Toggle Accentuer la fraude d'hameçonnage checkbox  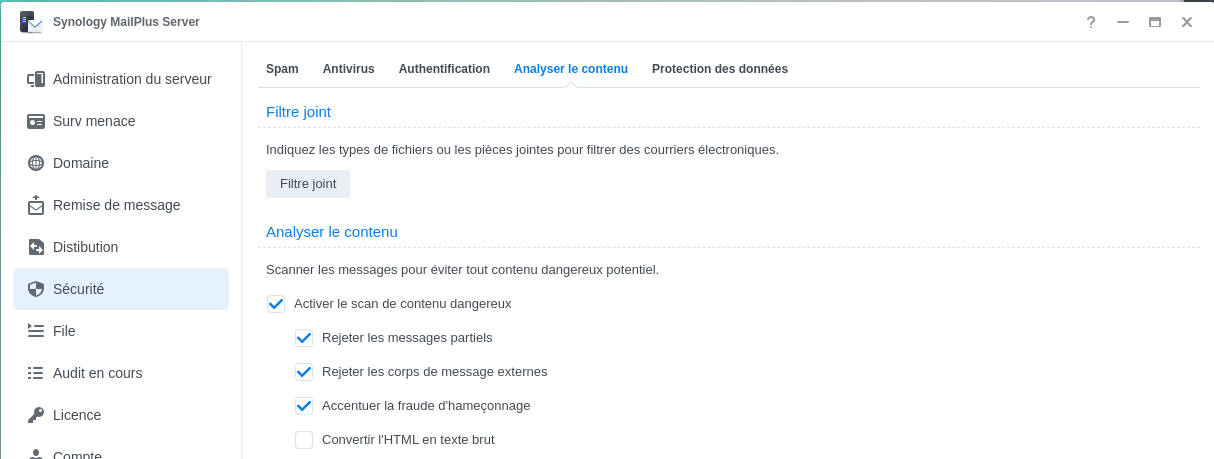point(304,406)
